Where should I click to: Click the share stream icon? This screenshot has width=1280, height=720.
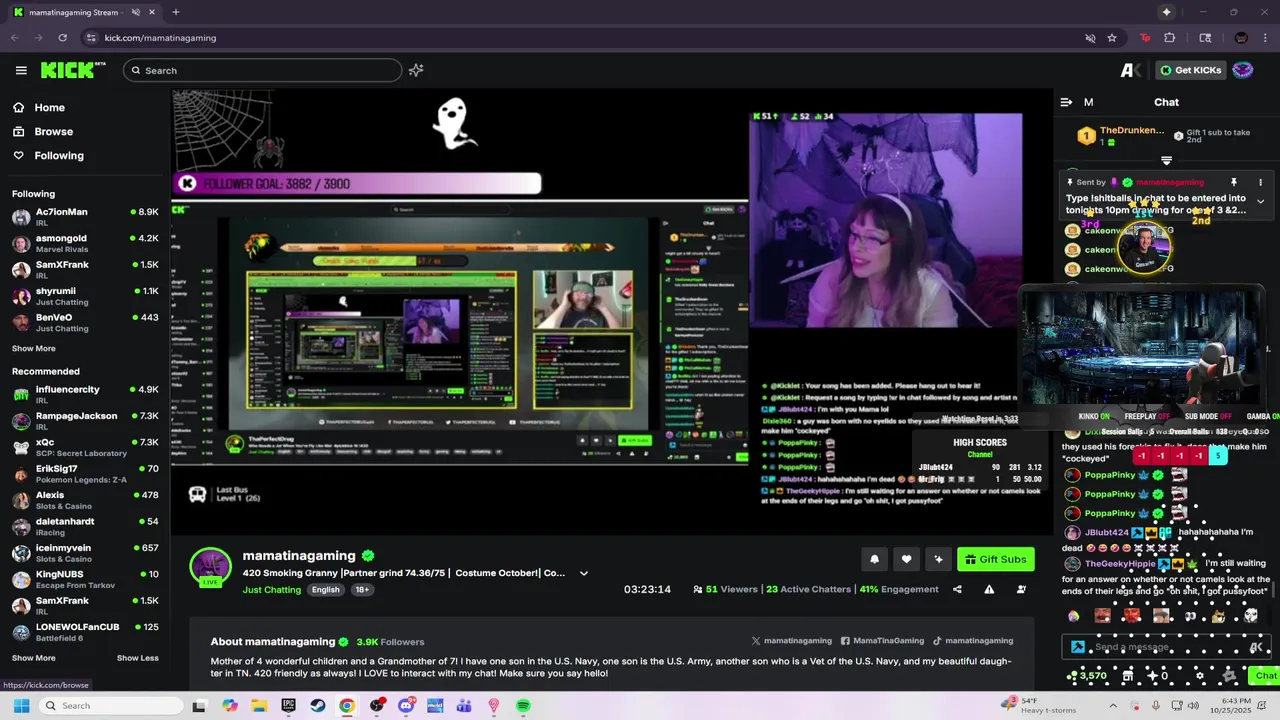click(x=957, y=589)
